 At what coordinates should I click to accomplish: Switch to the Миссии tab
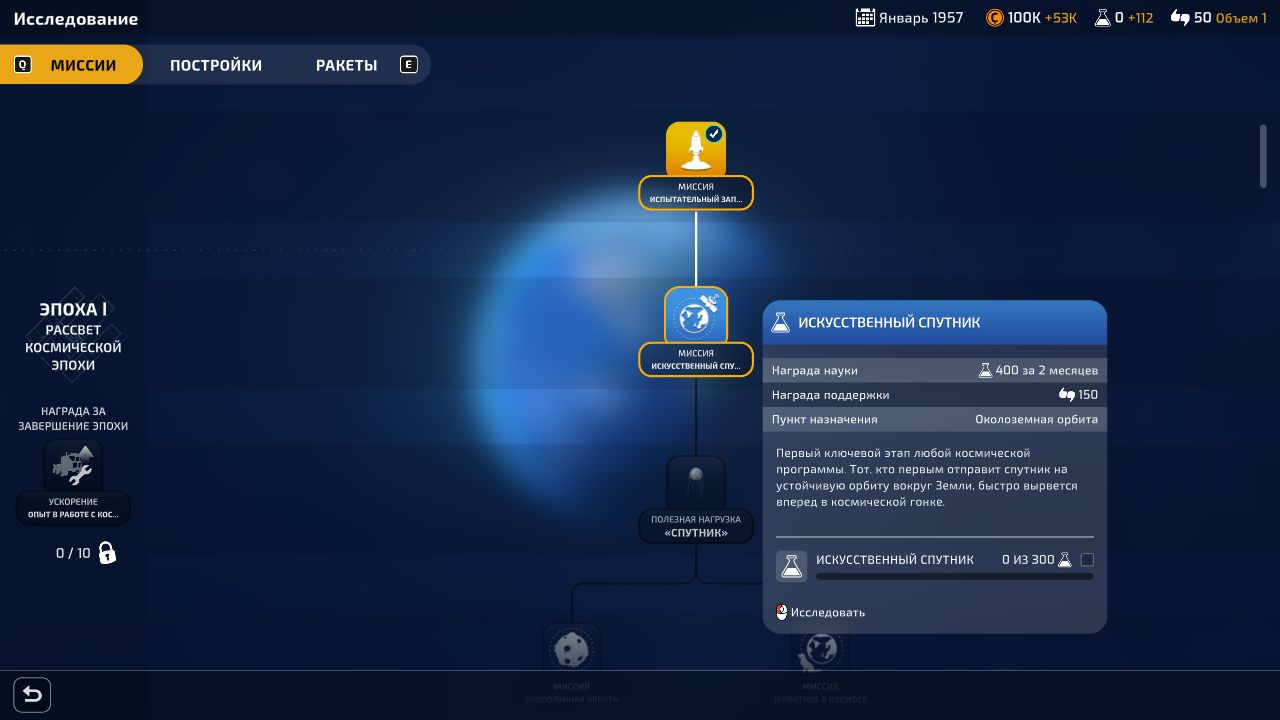point(83,65)
